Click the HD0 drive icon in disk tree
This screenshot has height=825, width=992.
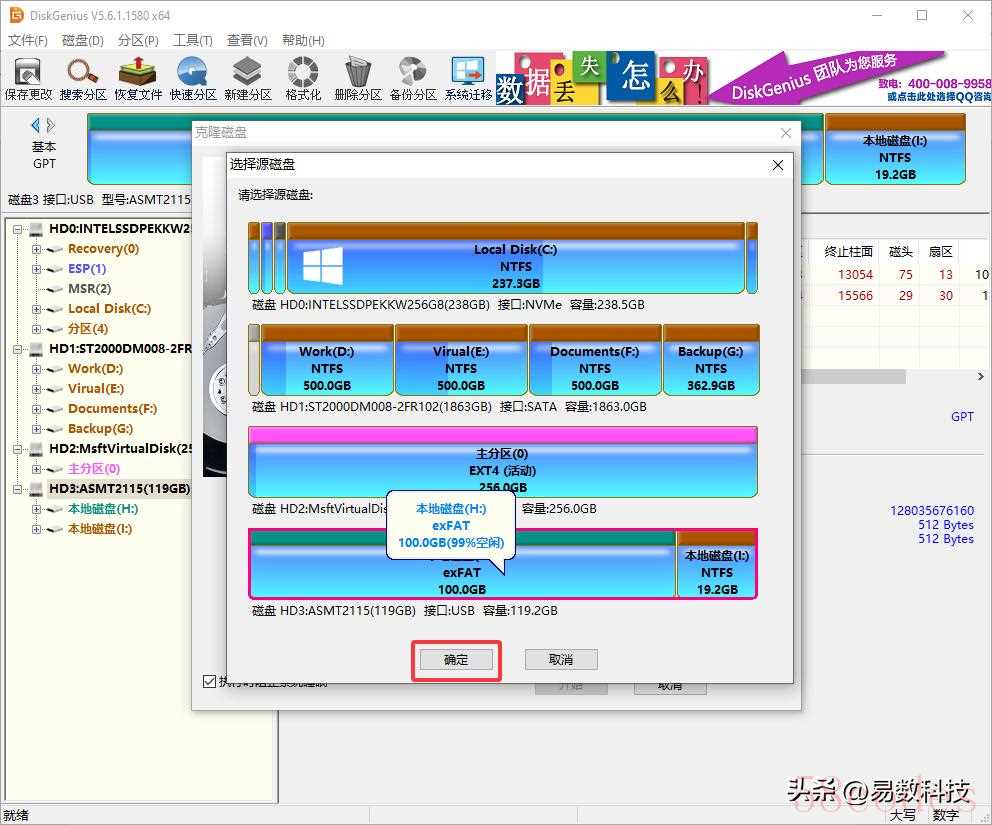pyautogui.click(x=37, y=229)
